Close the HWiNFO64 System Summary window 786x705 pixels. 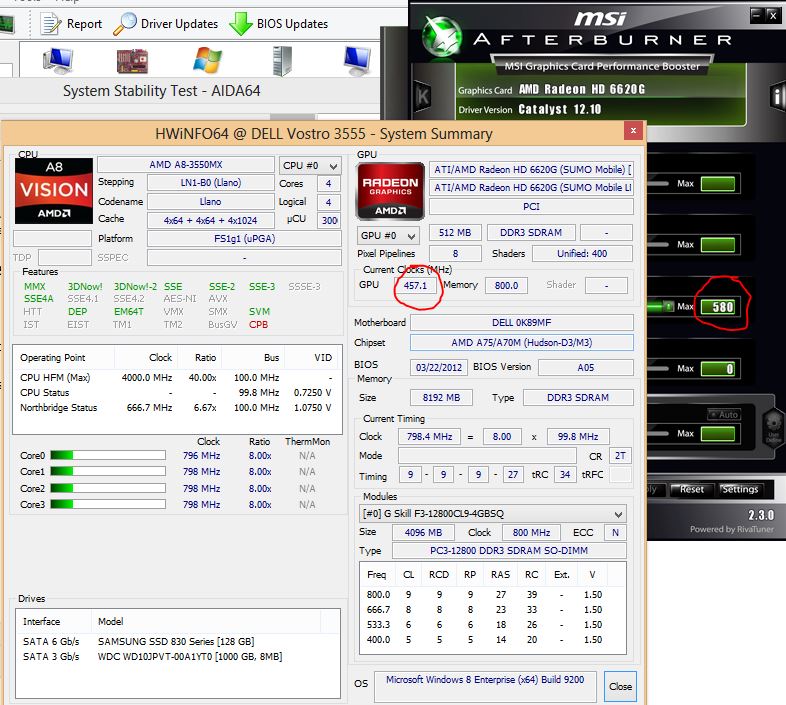coord(633,130)
